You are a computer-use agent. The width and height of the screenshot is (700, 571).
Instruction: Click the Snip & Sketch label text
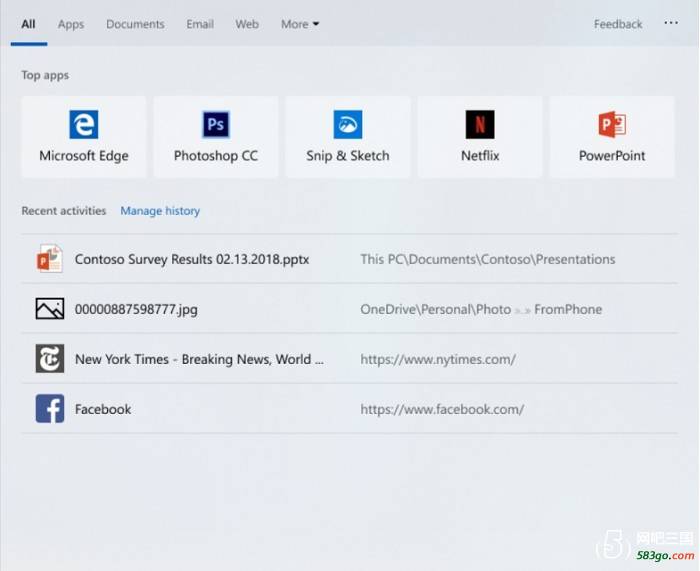(x=348, y=156)
